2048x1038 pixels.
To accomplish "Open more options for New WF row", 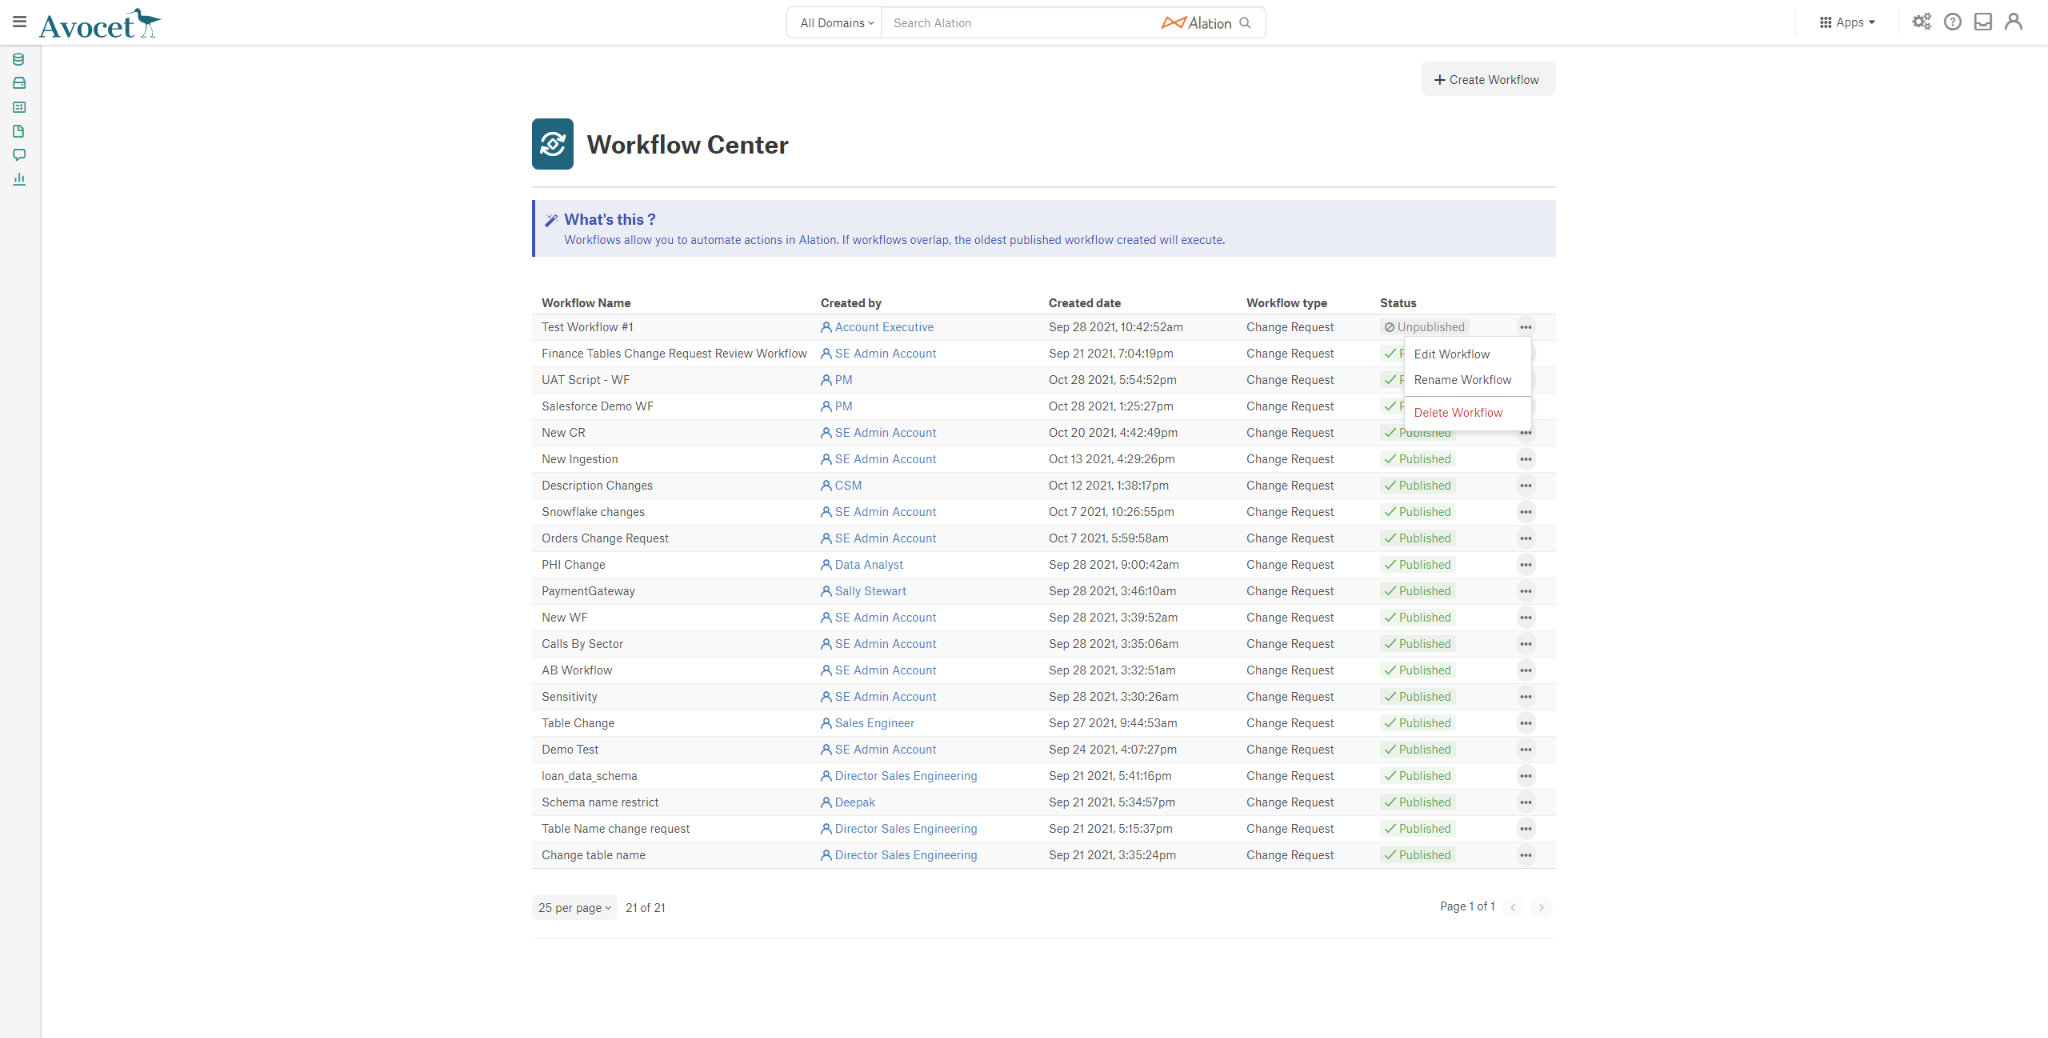I will (1526, 617).
